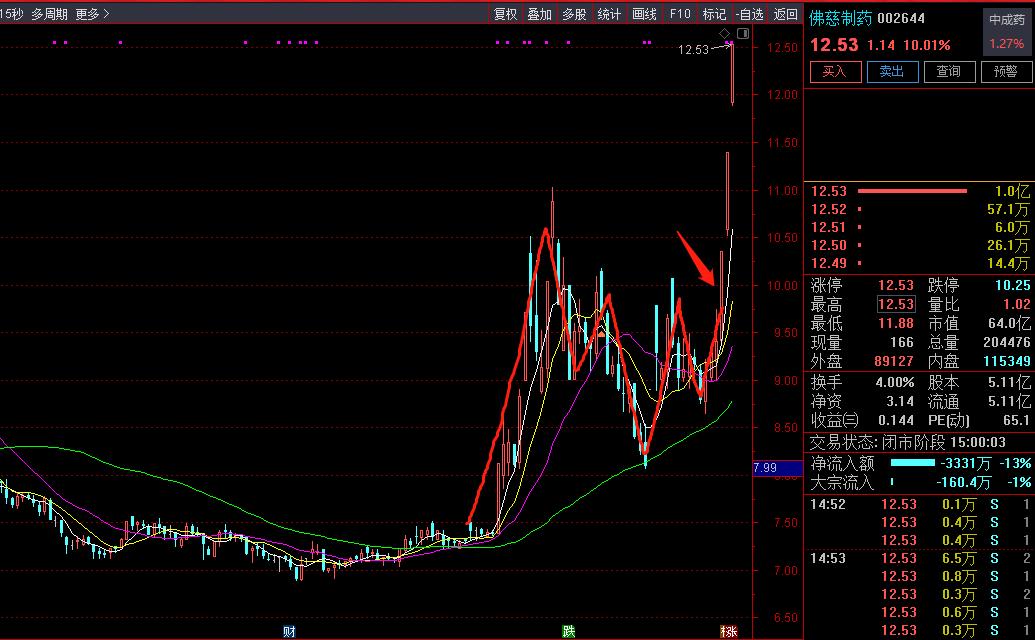
Task: Expand the 更多 periods list
Action: (x=92, y=14)
